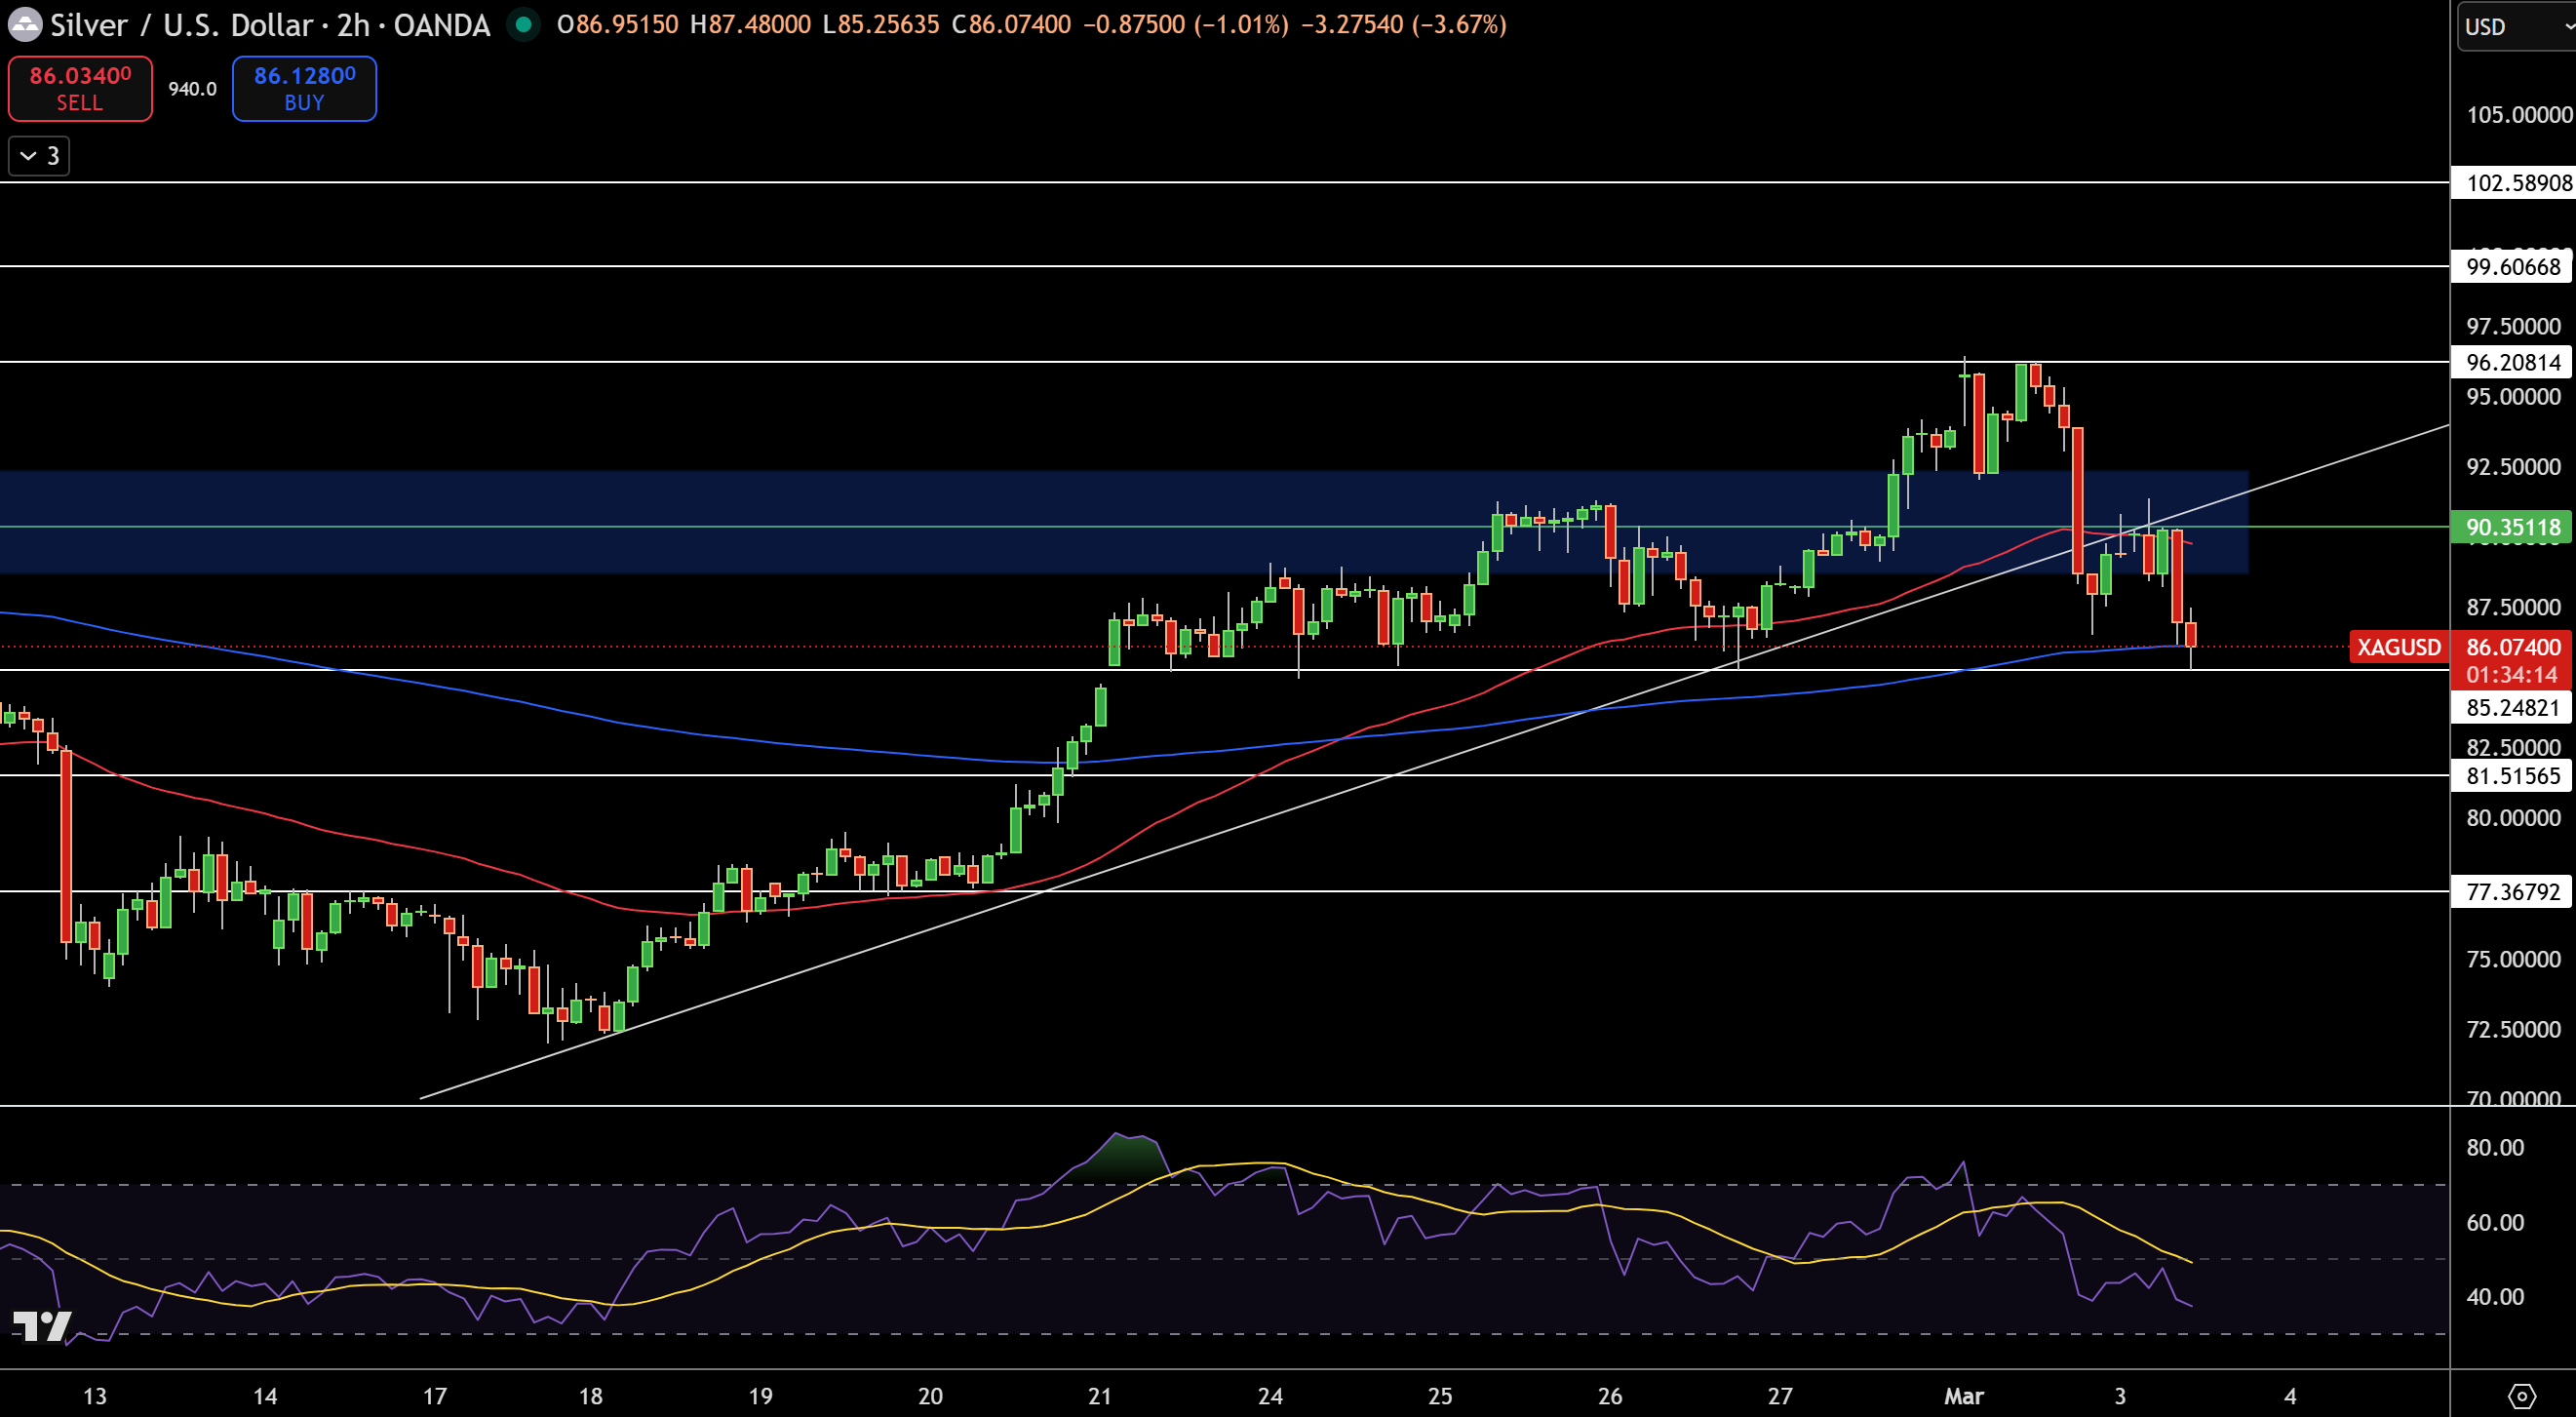Click the high value H87.48000

coord(750,24)
